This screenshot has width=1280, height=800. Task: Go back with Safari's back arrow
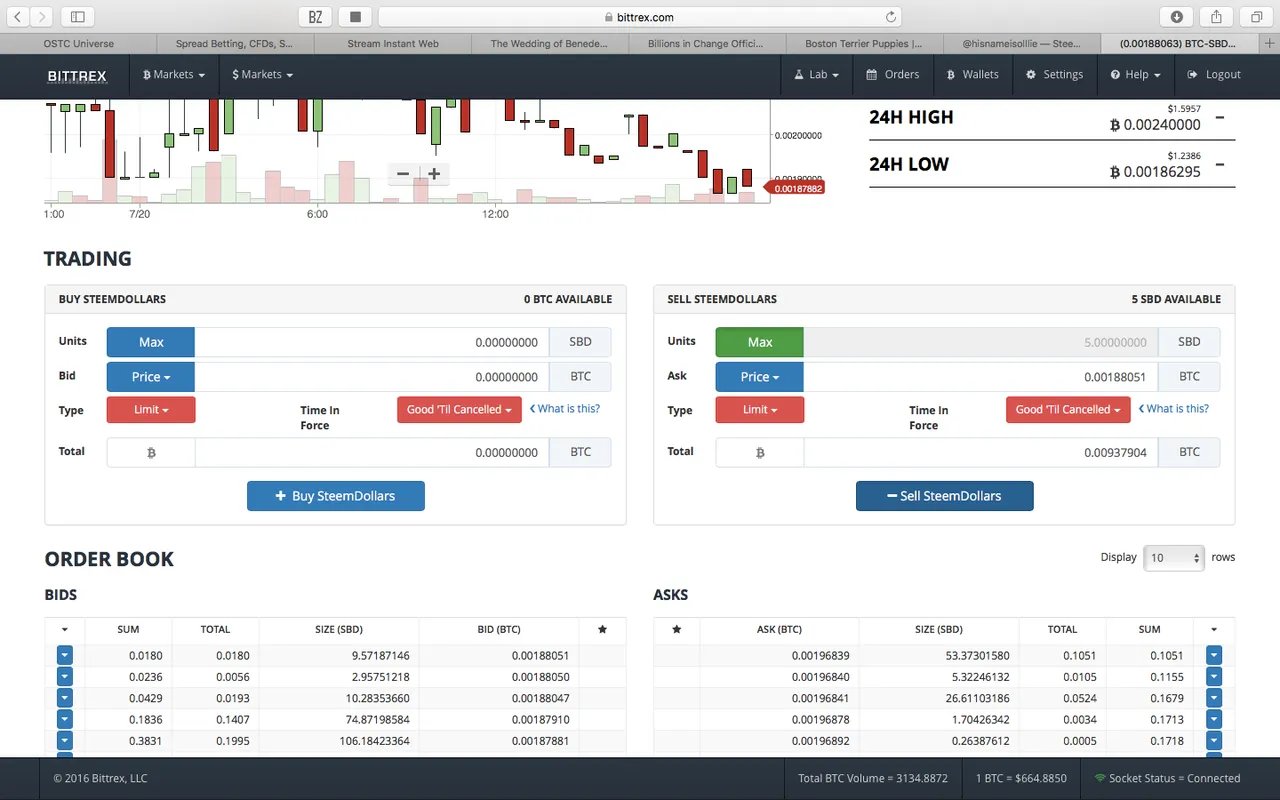pos(17,16)
